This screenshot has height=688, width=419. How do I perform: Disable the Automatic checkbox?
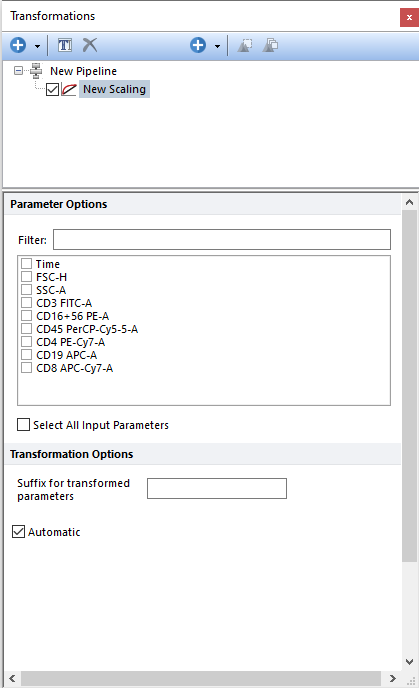tap(18, 532)
